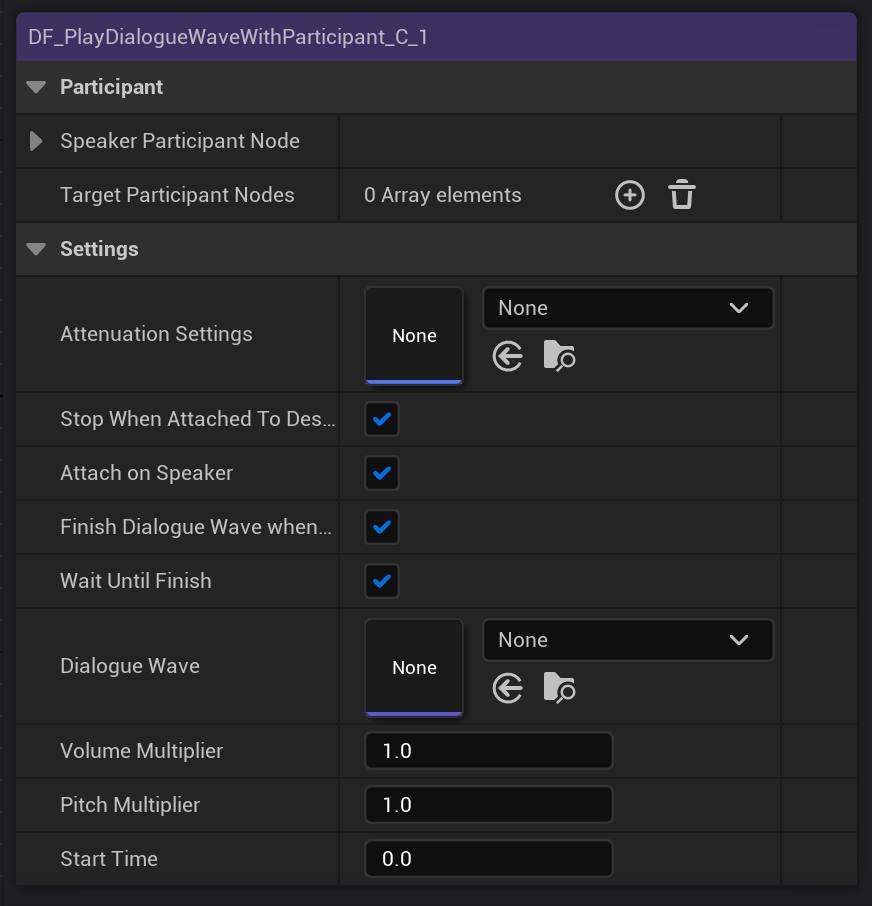Collapse the Participant section
This screenshot has width=872, height=906.
pyautogui.click(x=37, y=87)
